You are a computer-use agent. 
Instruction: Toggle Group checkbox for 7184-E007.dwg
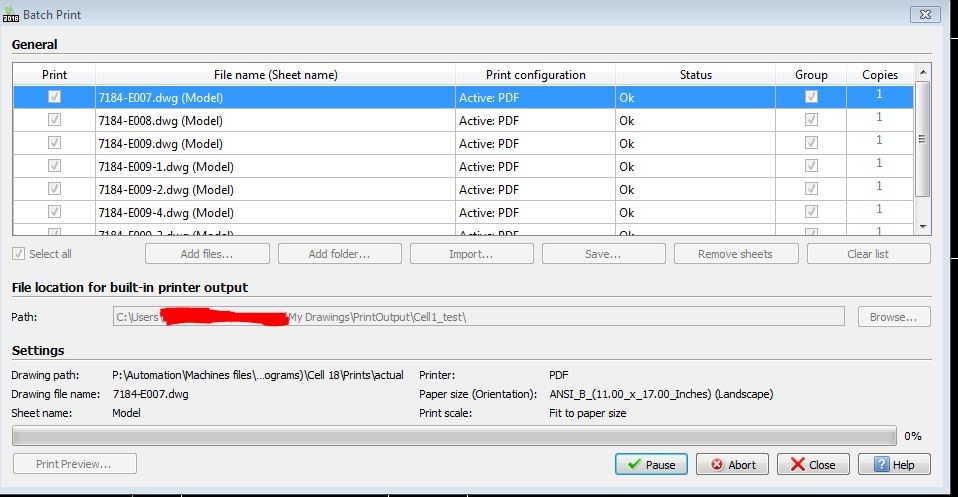(811, 97)
